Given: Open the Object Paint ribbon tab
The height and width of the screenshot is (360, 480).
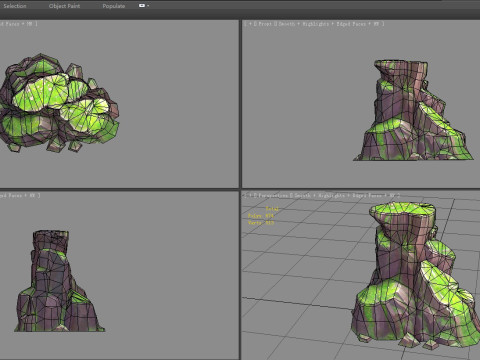Looking at the screenshot, I should (x=64, y=6).
